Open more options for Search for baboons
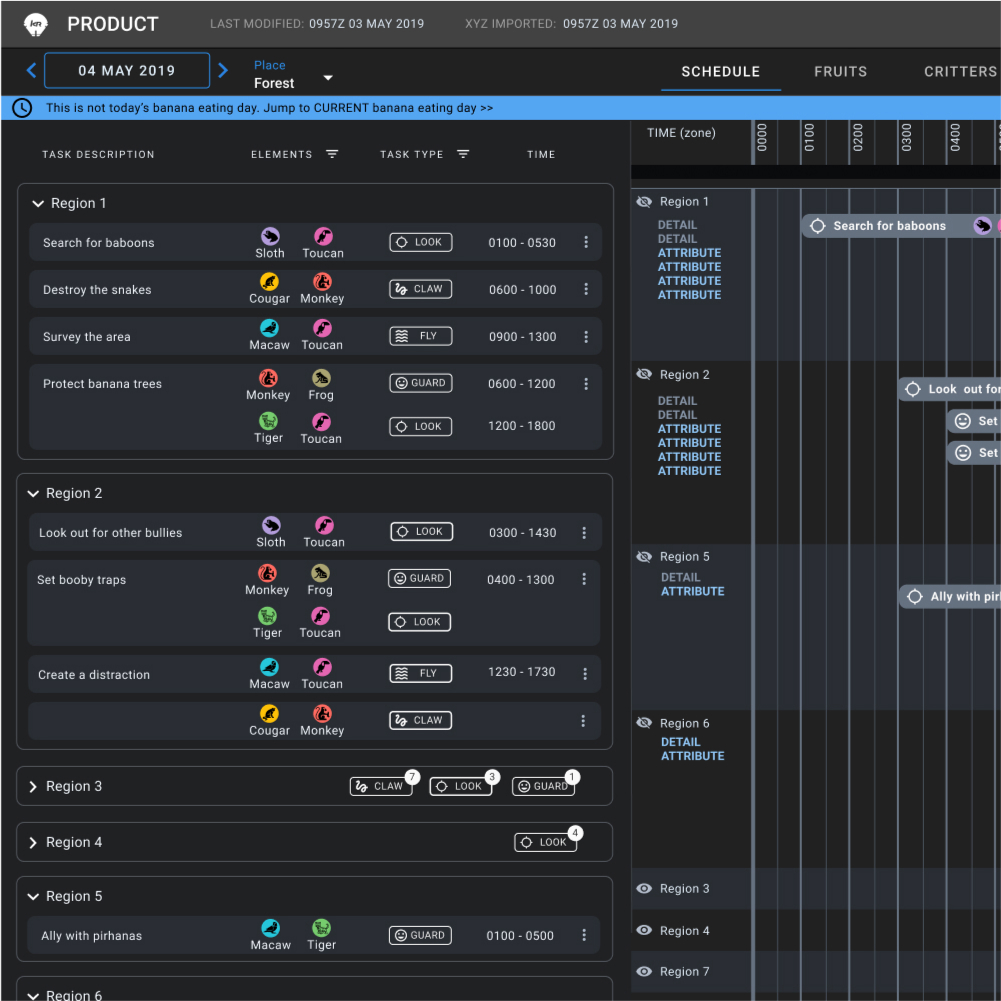The image size is (1001, 1001). [585, 242]
